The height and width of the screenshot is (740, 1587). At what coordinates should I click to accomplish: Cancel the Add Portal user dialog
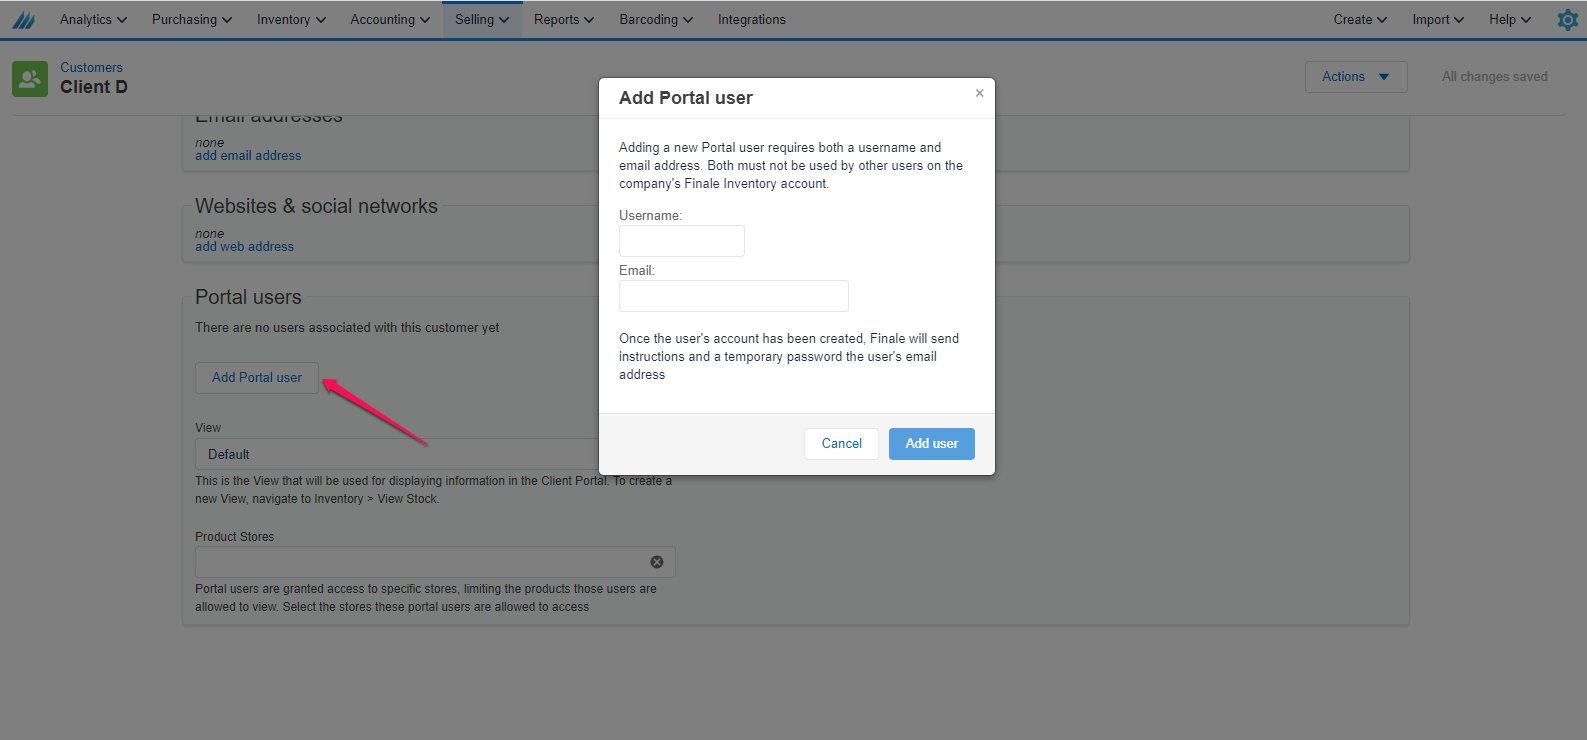841,444
